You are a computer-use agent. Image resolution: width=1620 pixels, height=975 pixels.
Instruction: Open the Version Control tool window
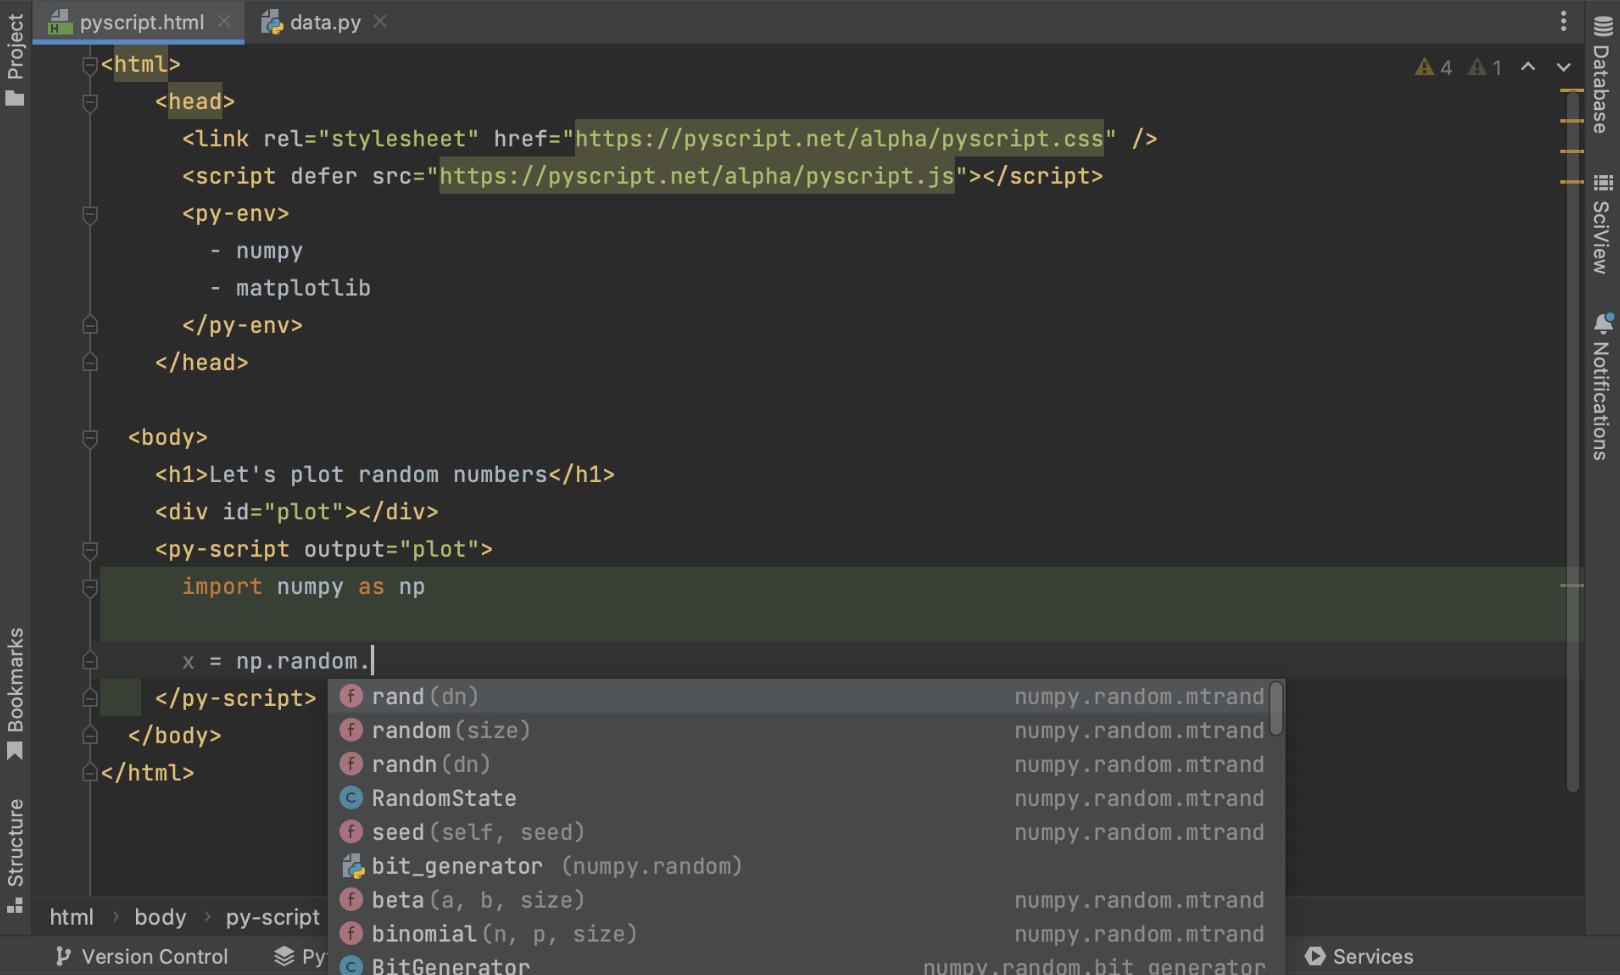pyautogui.click(x=141, y=957)
